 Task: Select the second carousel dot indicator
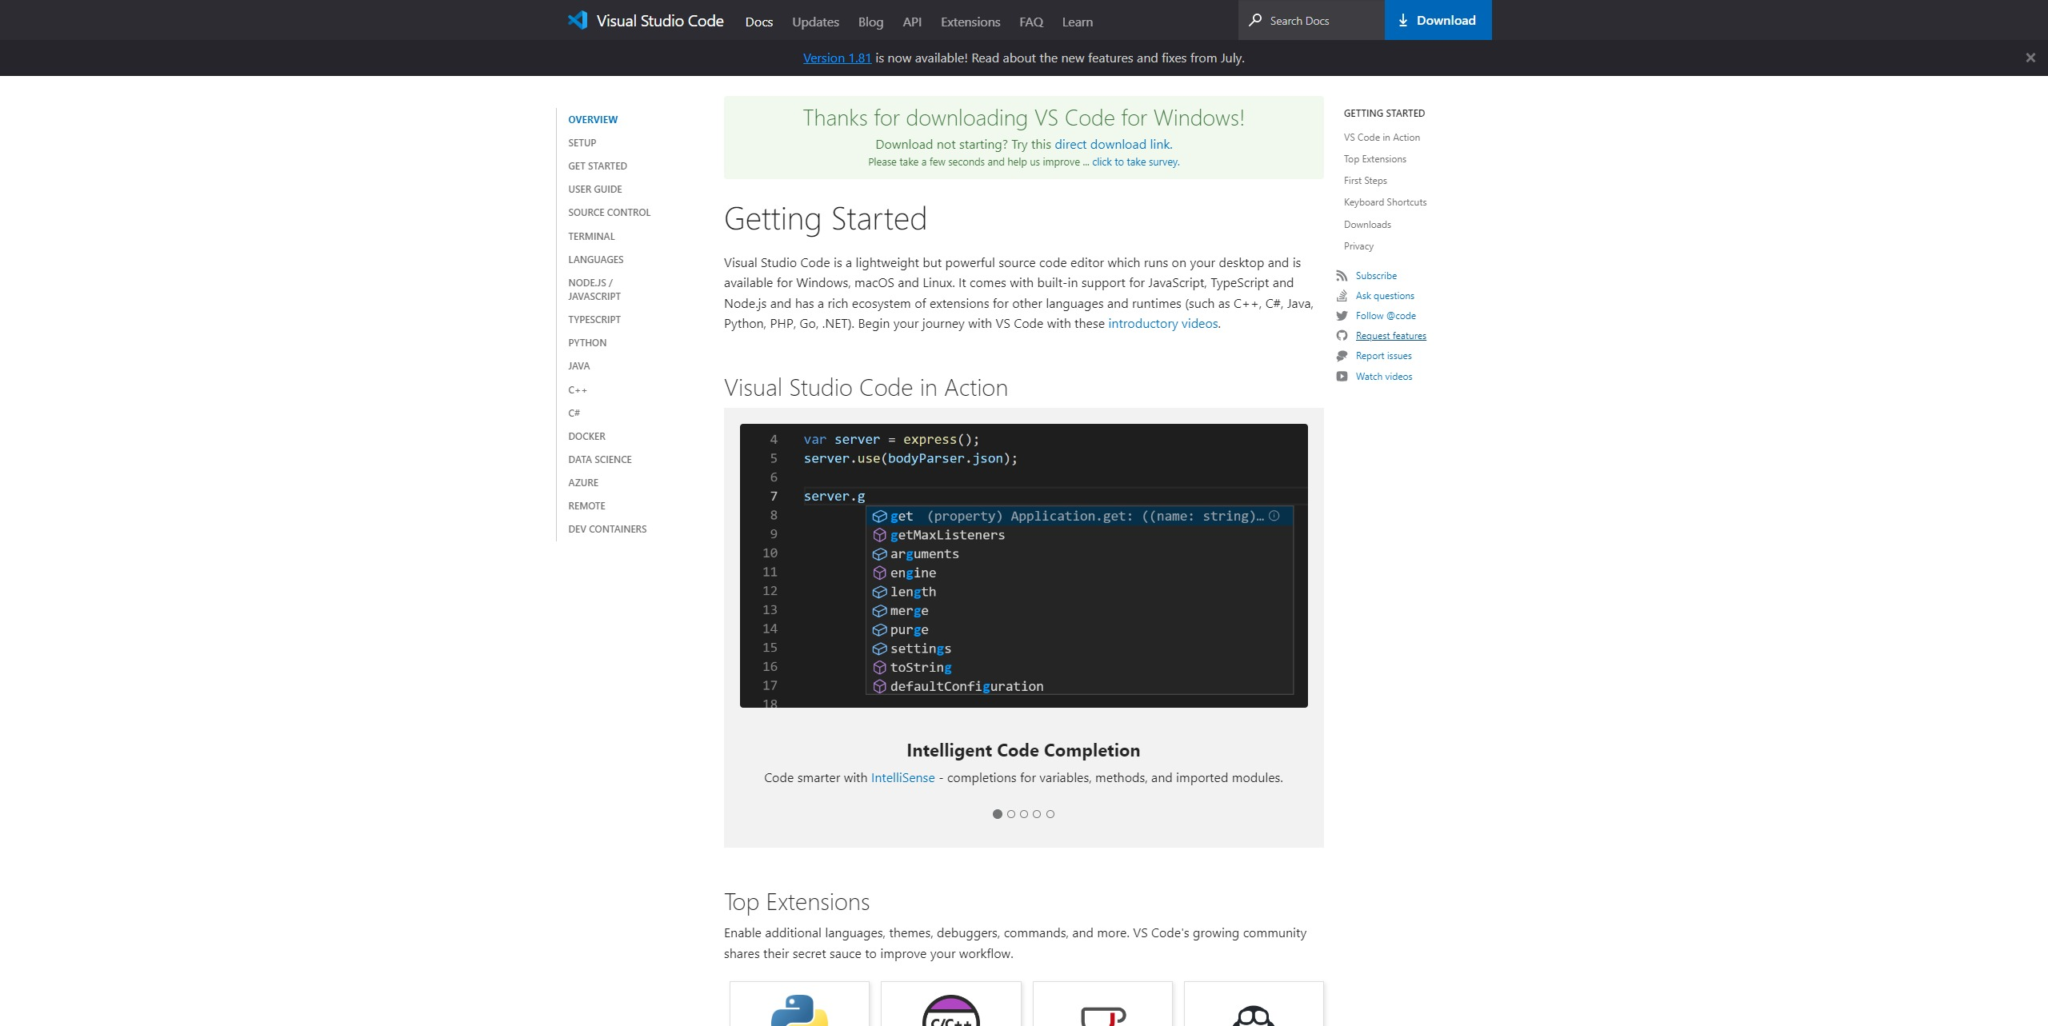coord(1010,814)
